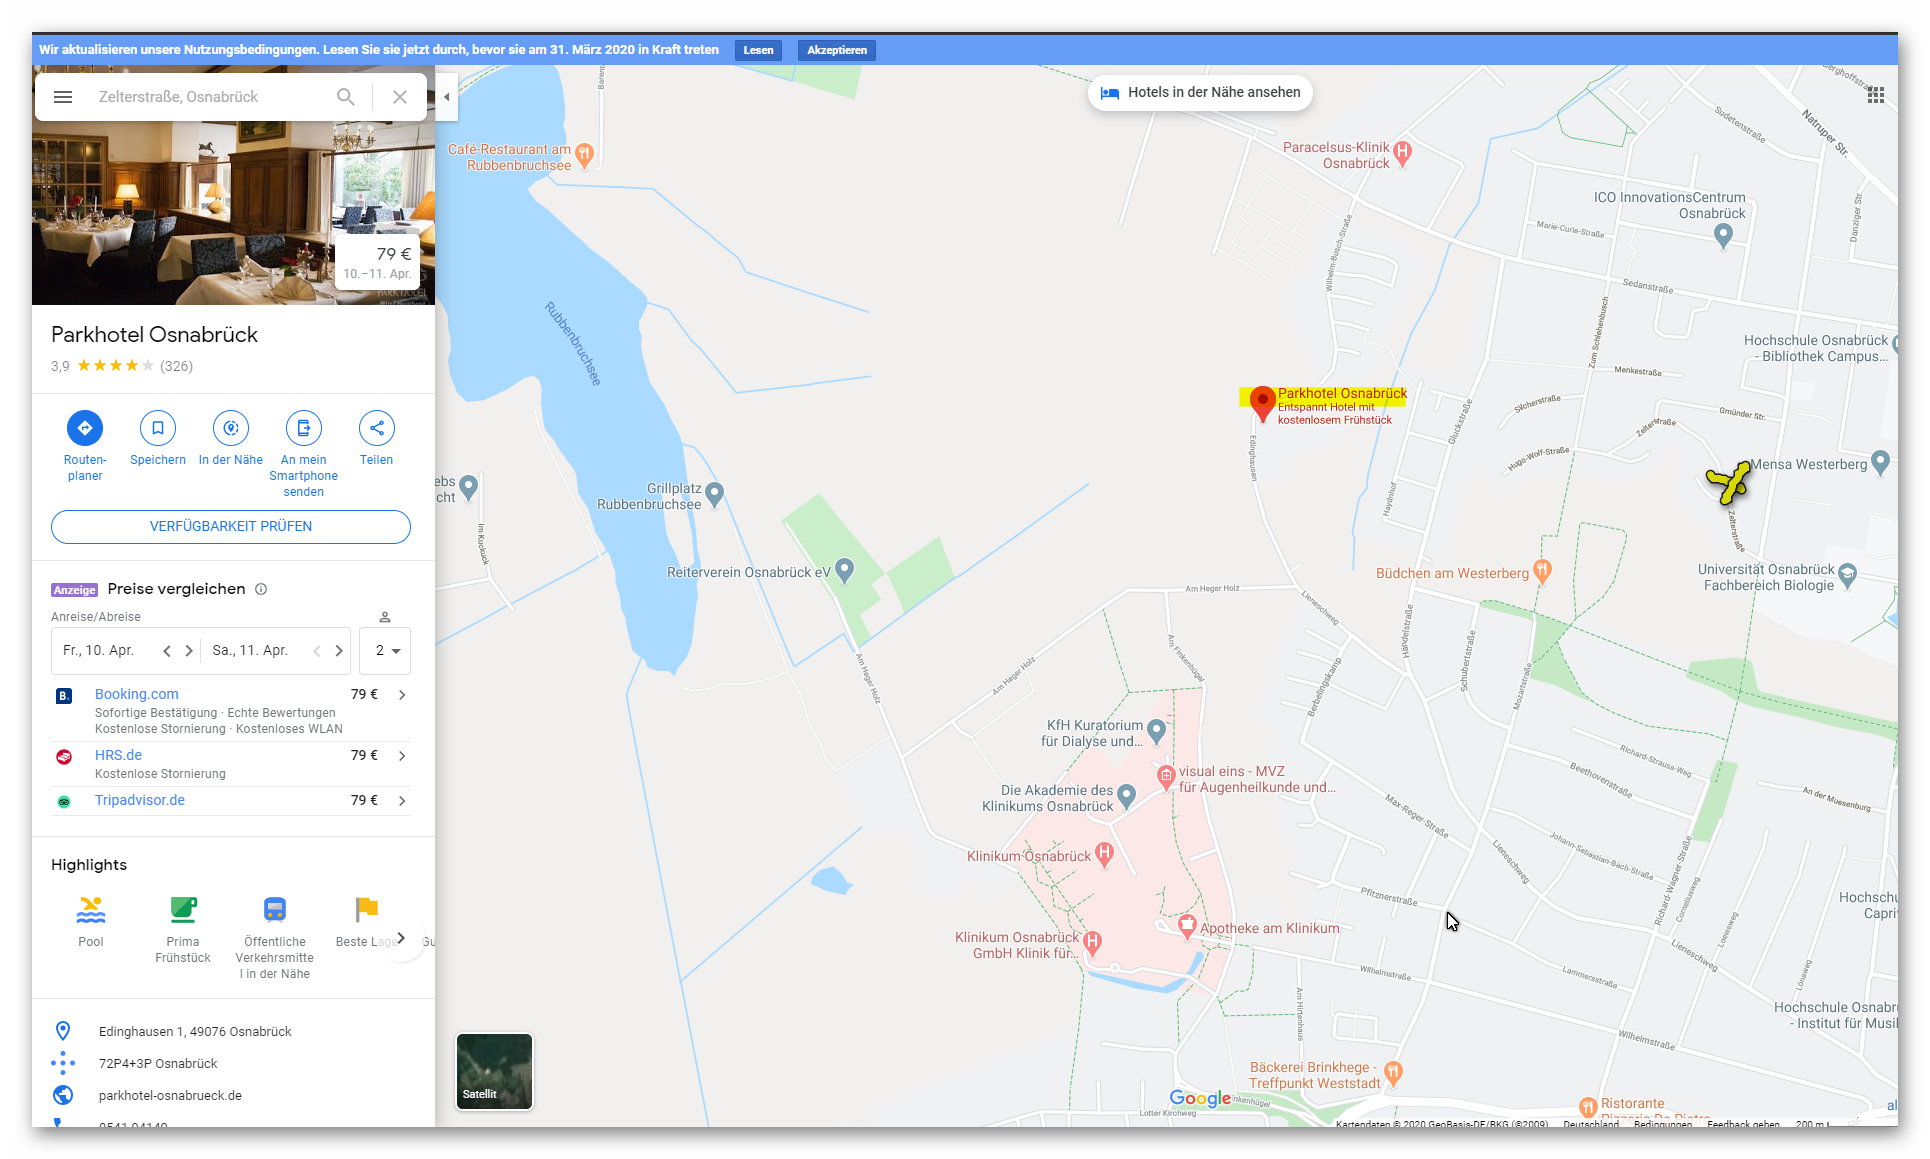Click the 326 reviews count
1930x1159 pixels.
click(176, 366)
